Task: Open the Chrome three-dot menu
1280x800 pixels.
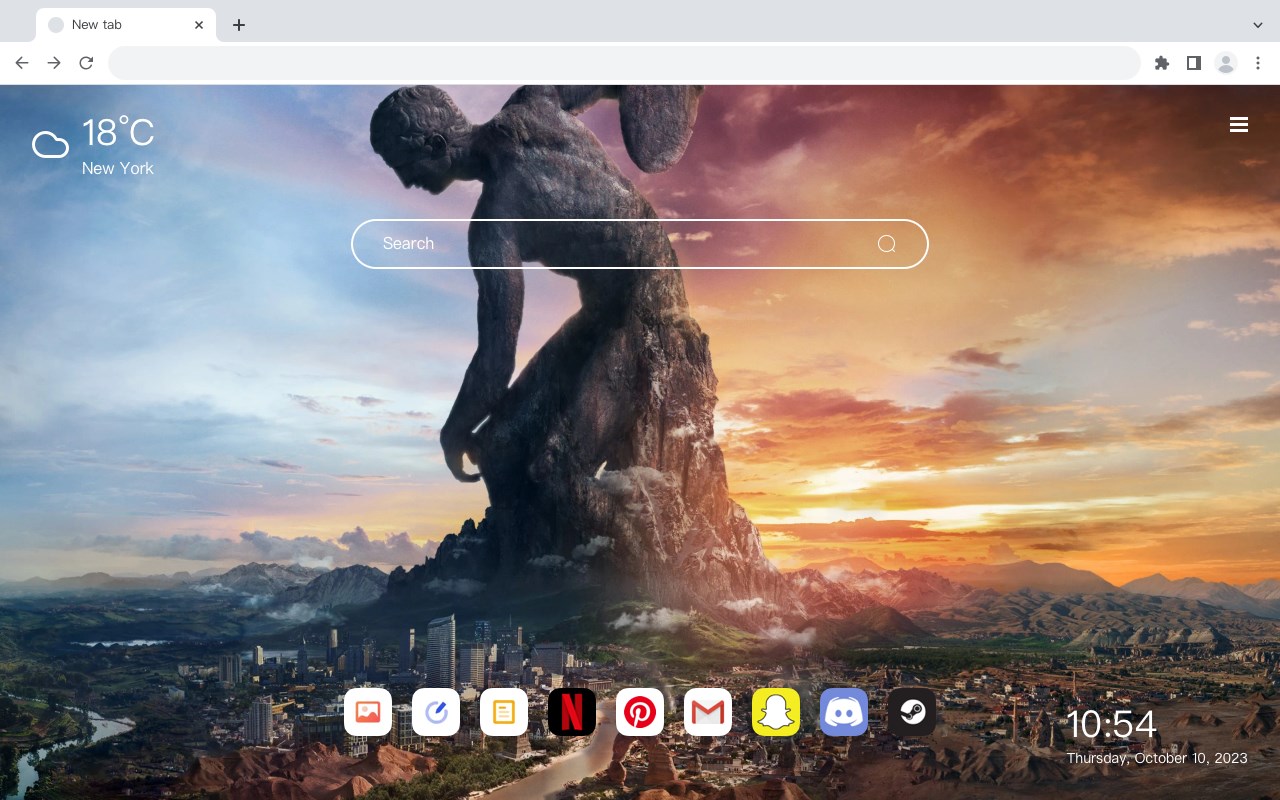Action: click(1258, 63)
